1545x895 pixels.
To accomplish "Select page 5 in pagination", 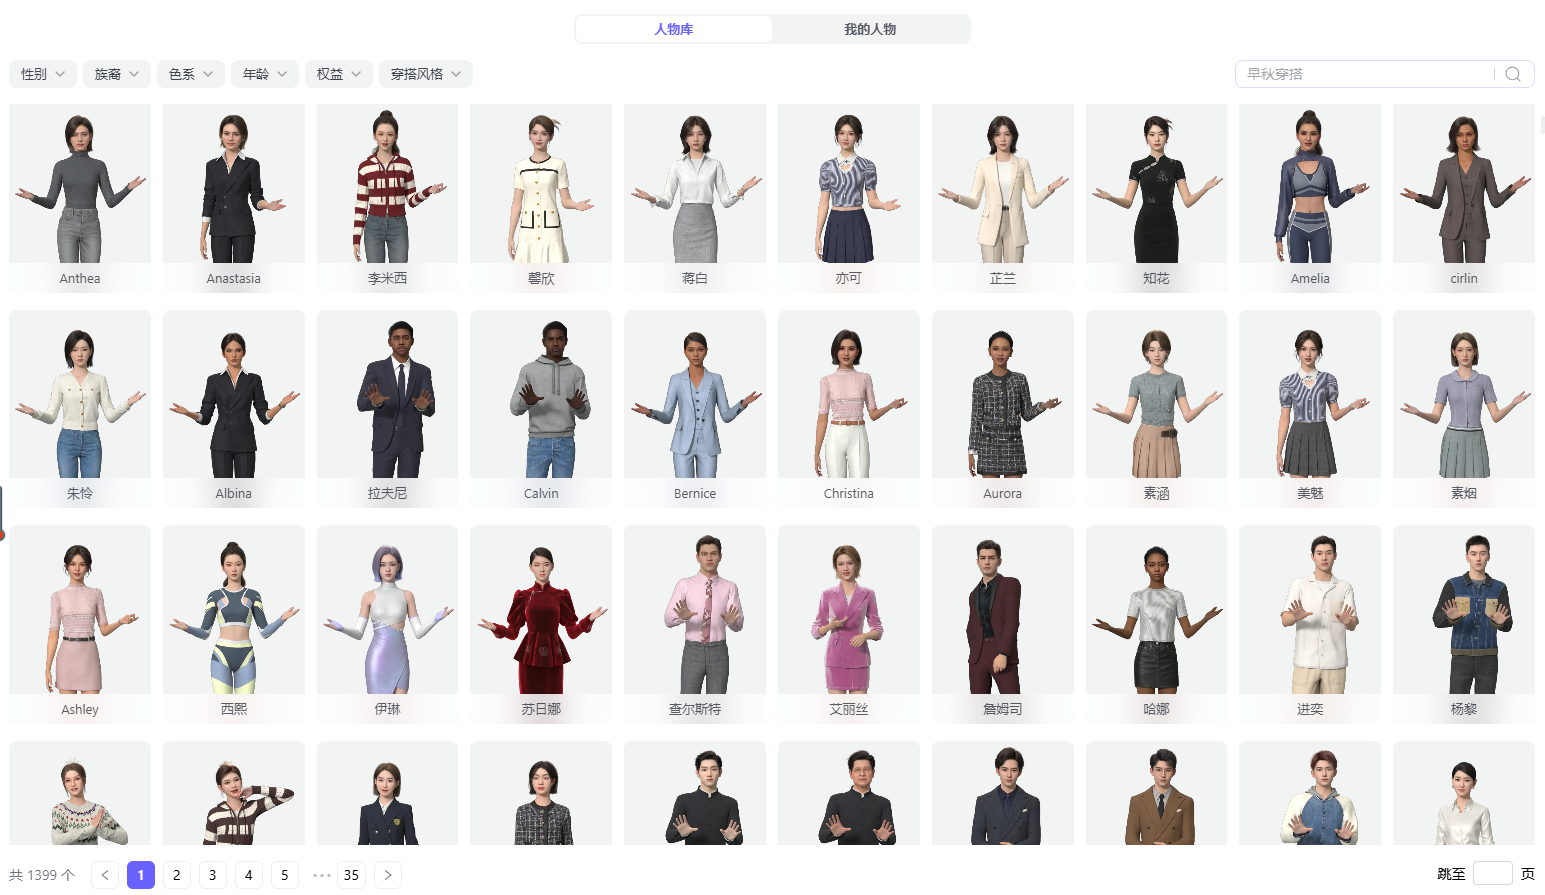I will 285,875.
